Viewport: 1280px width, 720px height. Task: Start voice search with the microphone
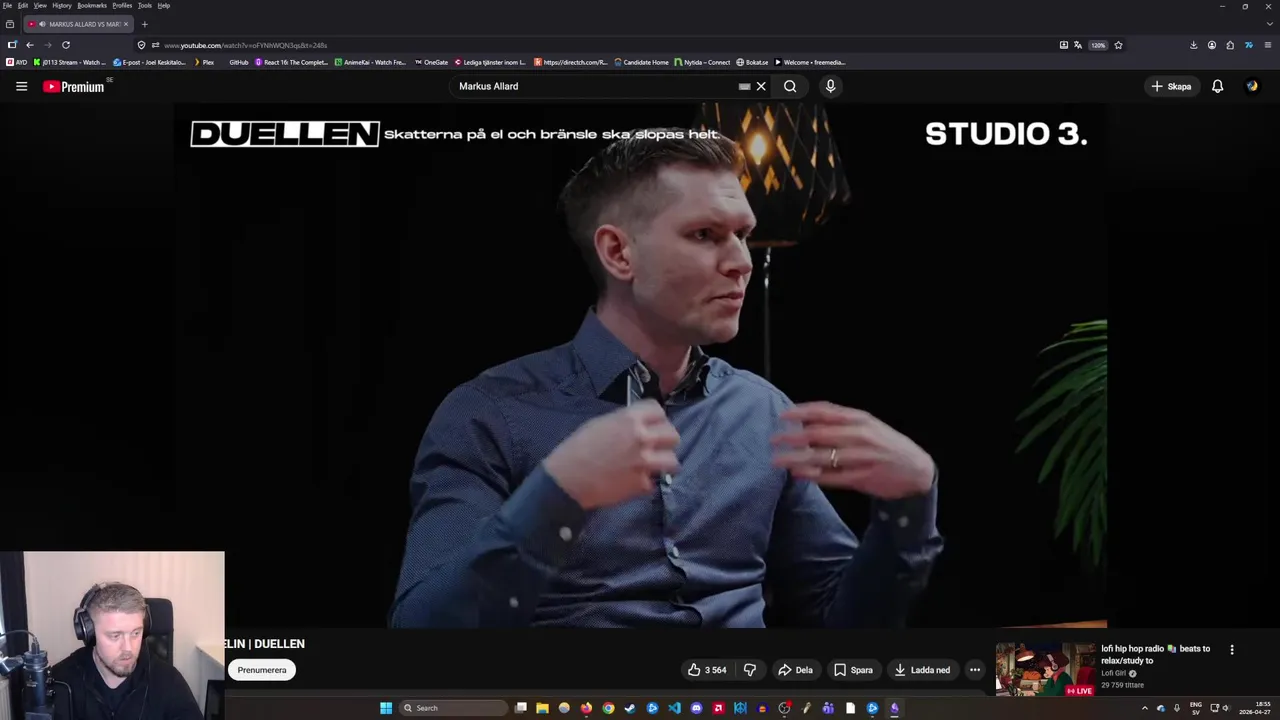point(830,86)
